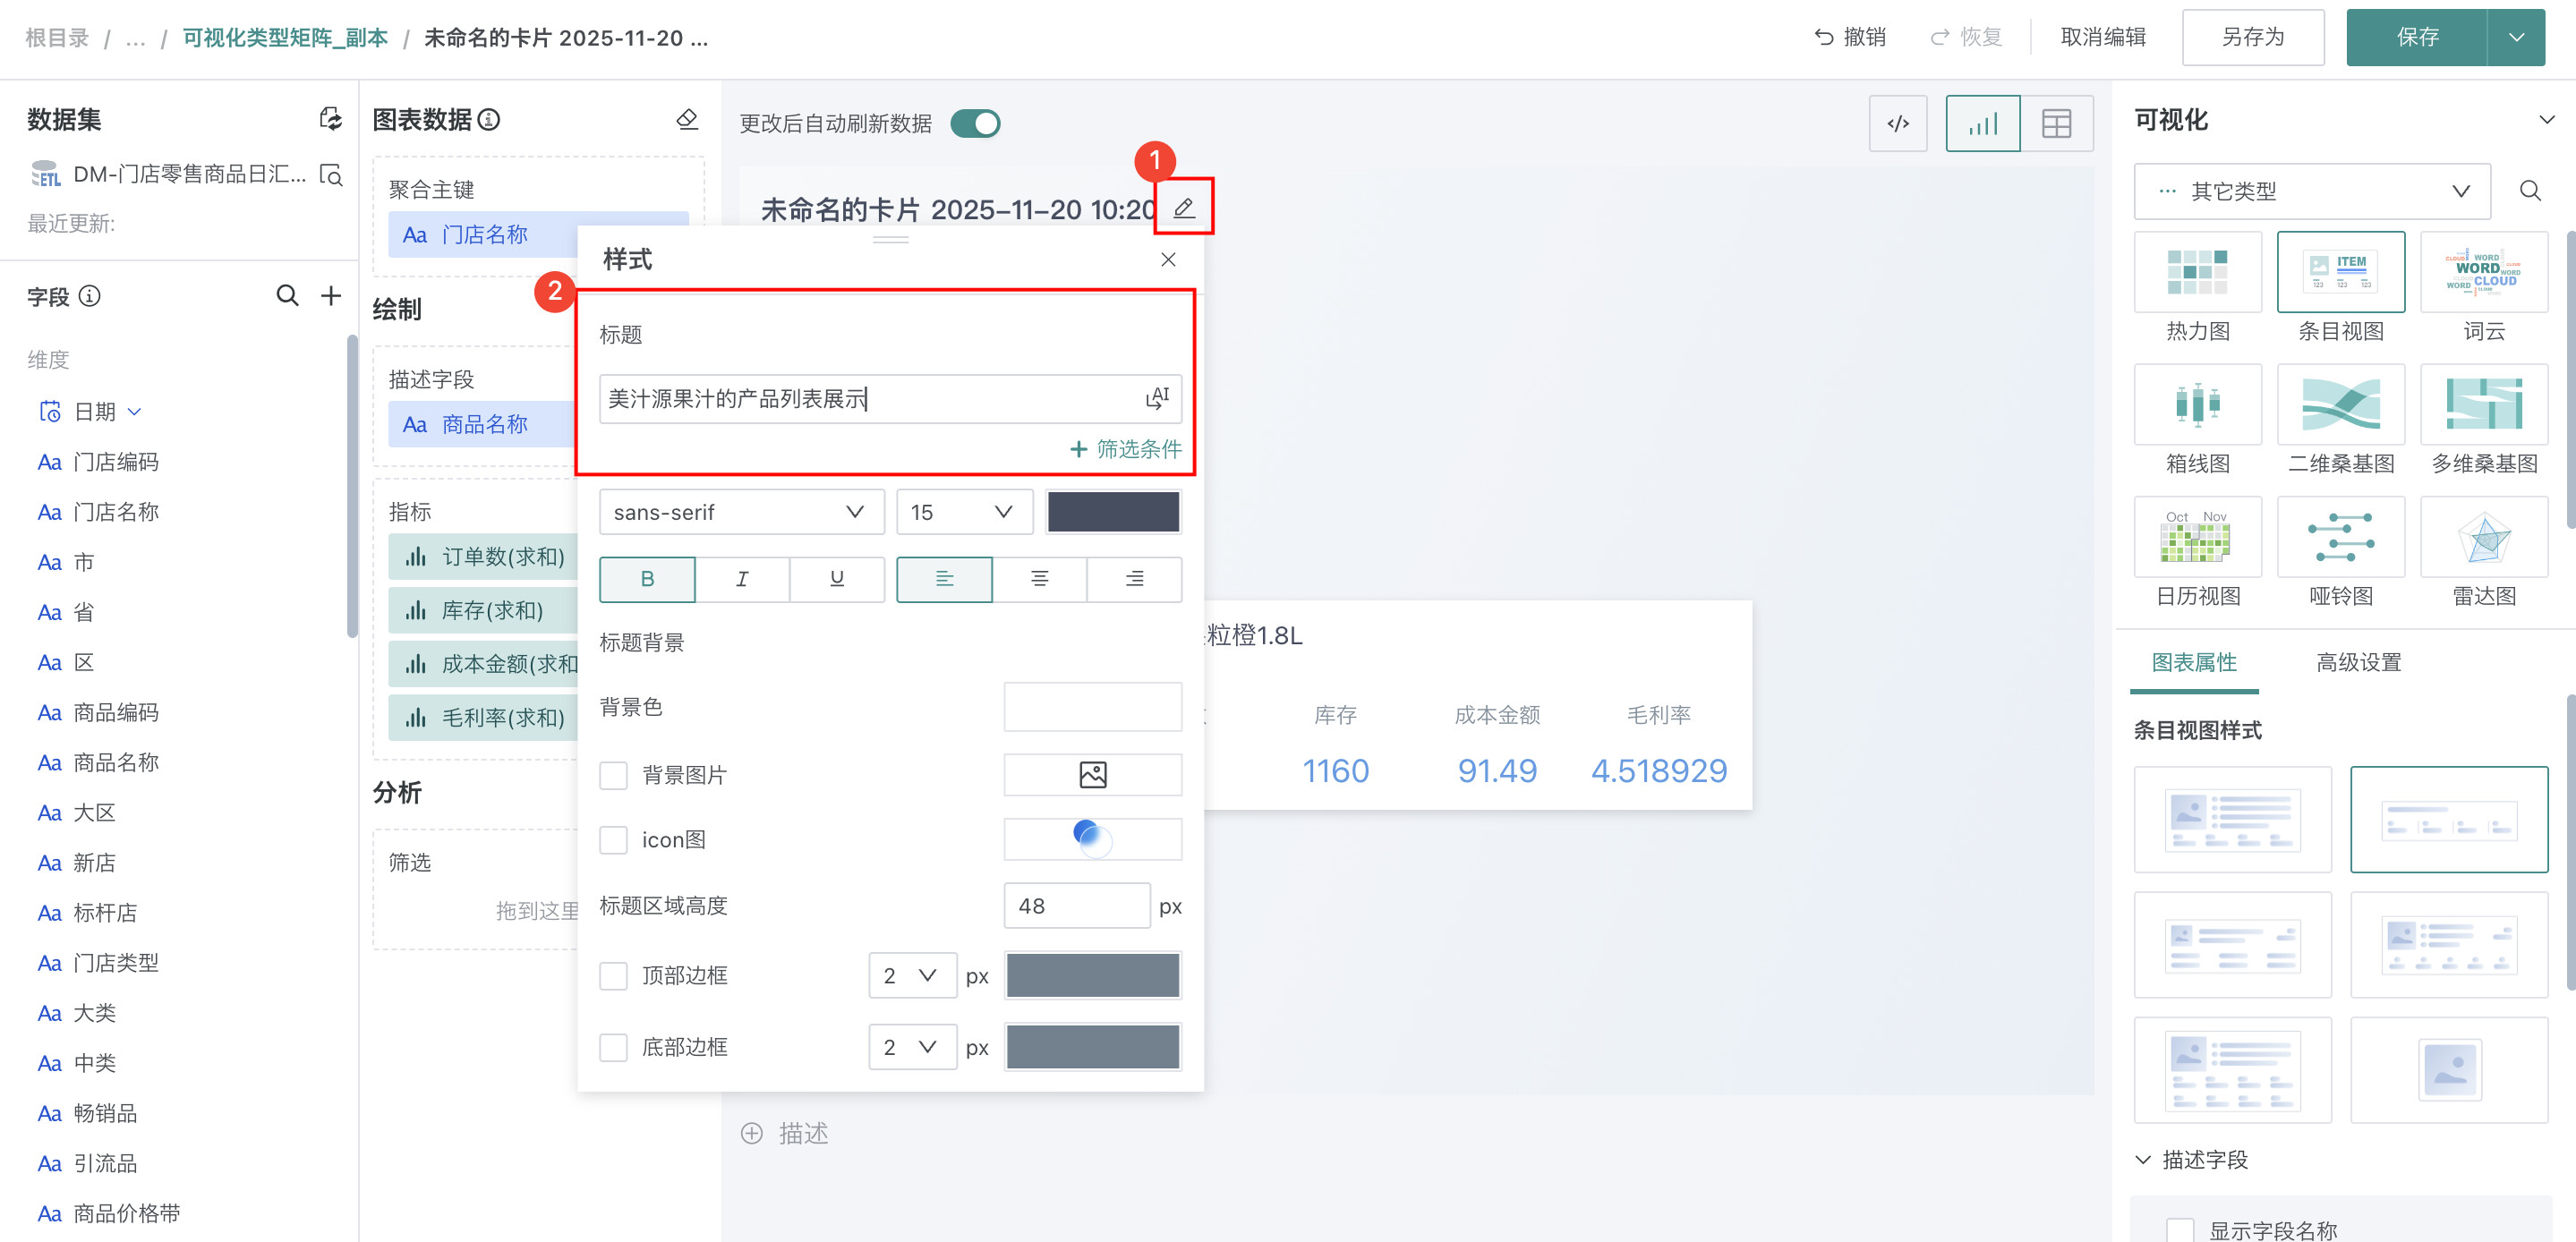This screenshot has height=1242, width=2576.
Task: Refresh the dataset icon
Action: point(330,120)
